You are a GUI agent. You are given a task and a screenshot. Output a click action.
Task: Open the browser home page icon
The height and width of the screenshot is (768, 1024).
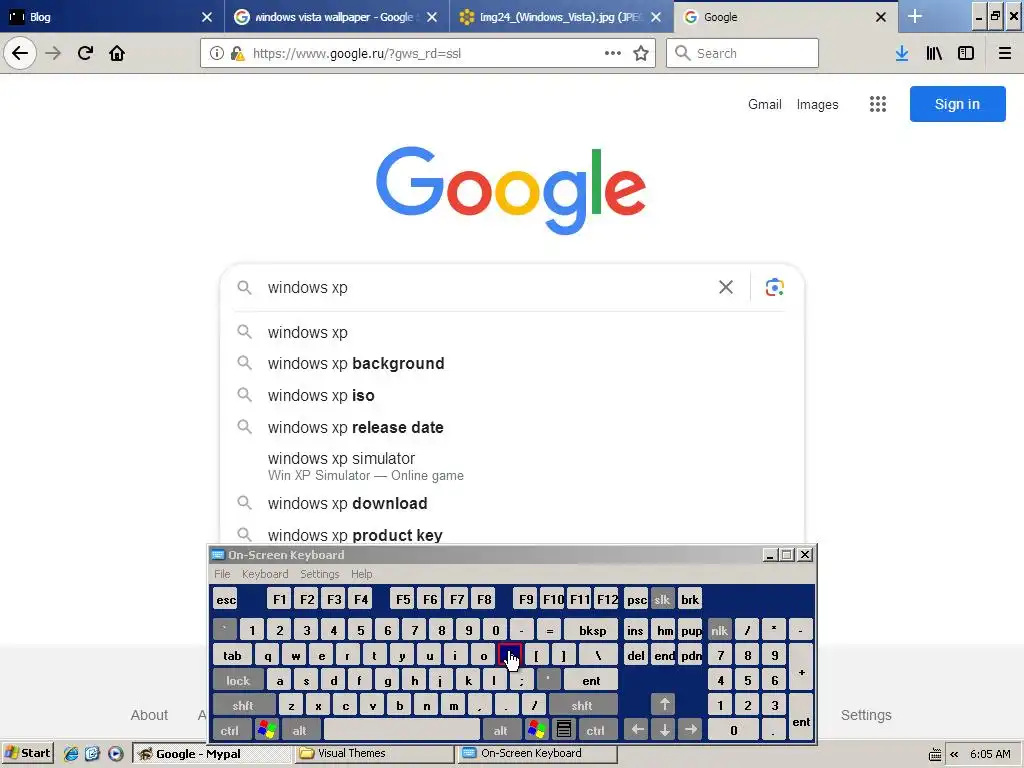(117, 53)
